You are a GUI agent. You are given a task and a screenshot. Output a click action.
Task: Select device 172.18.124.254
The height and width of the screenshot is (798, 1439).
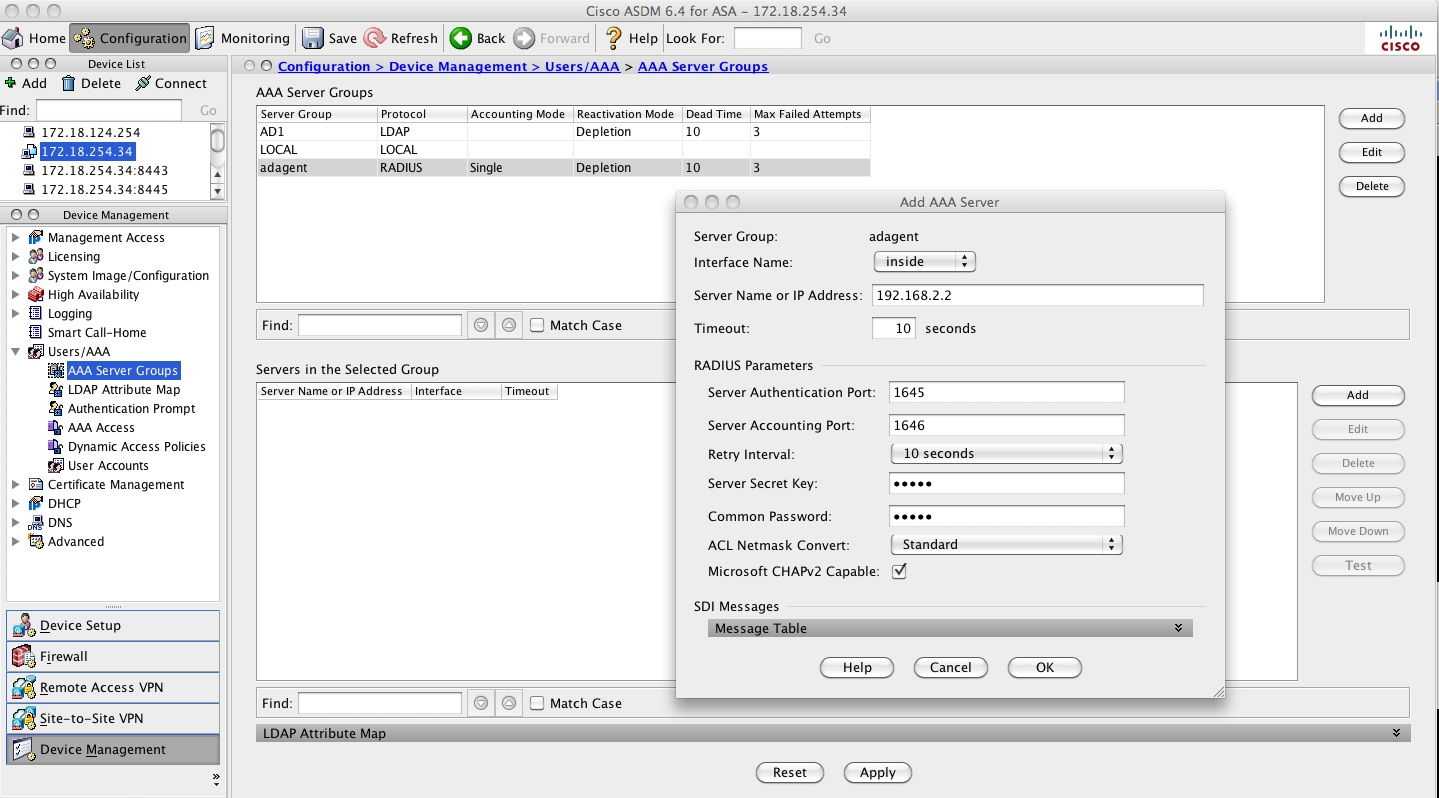pyautogui.click(x=90, y=132)
